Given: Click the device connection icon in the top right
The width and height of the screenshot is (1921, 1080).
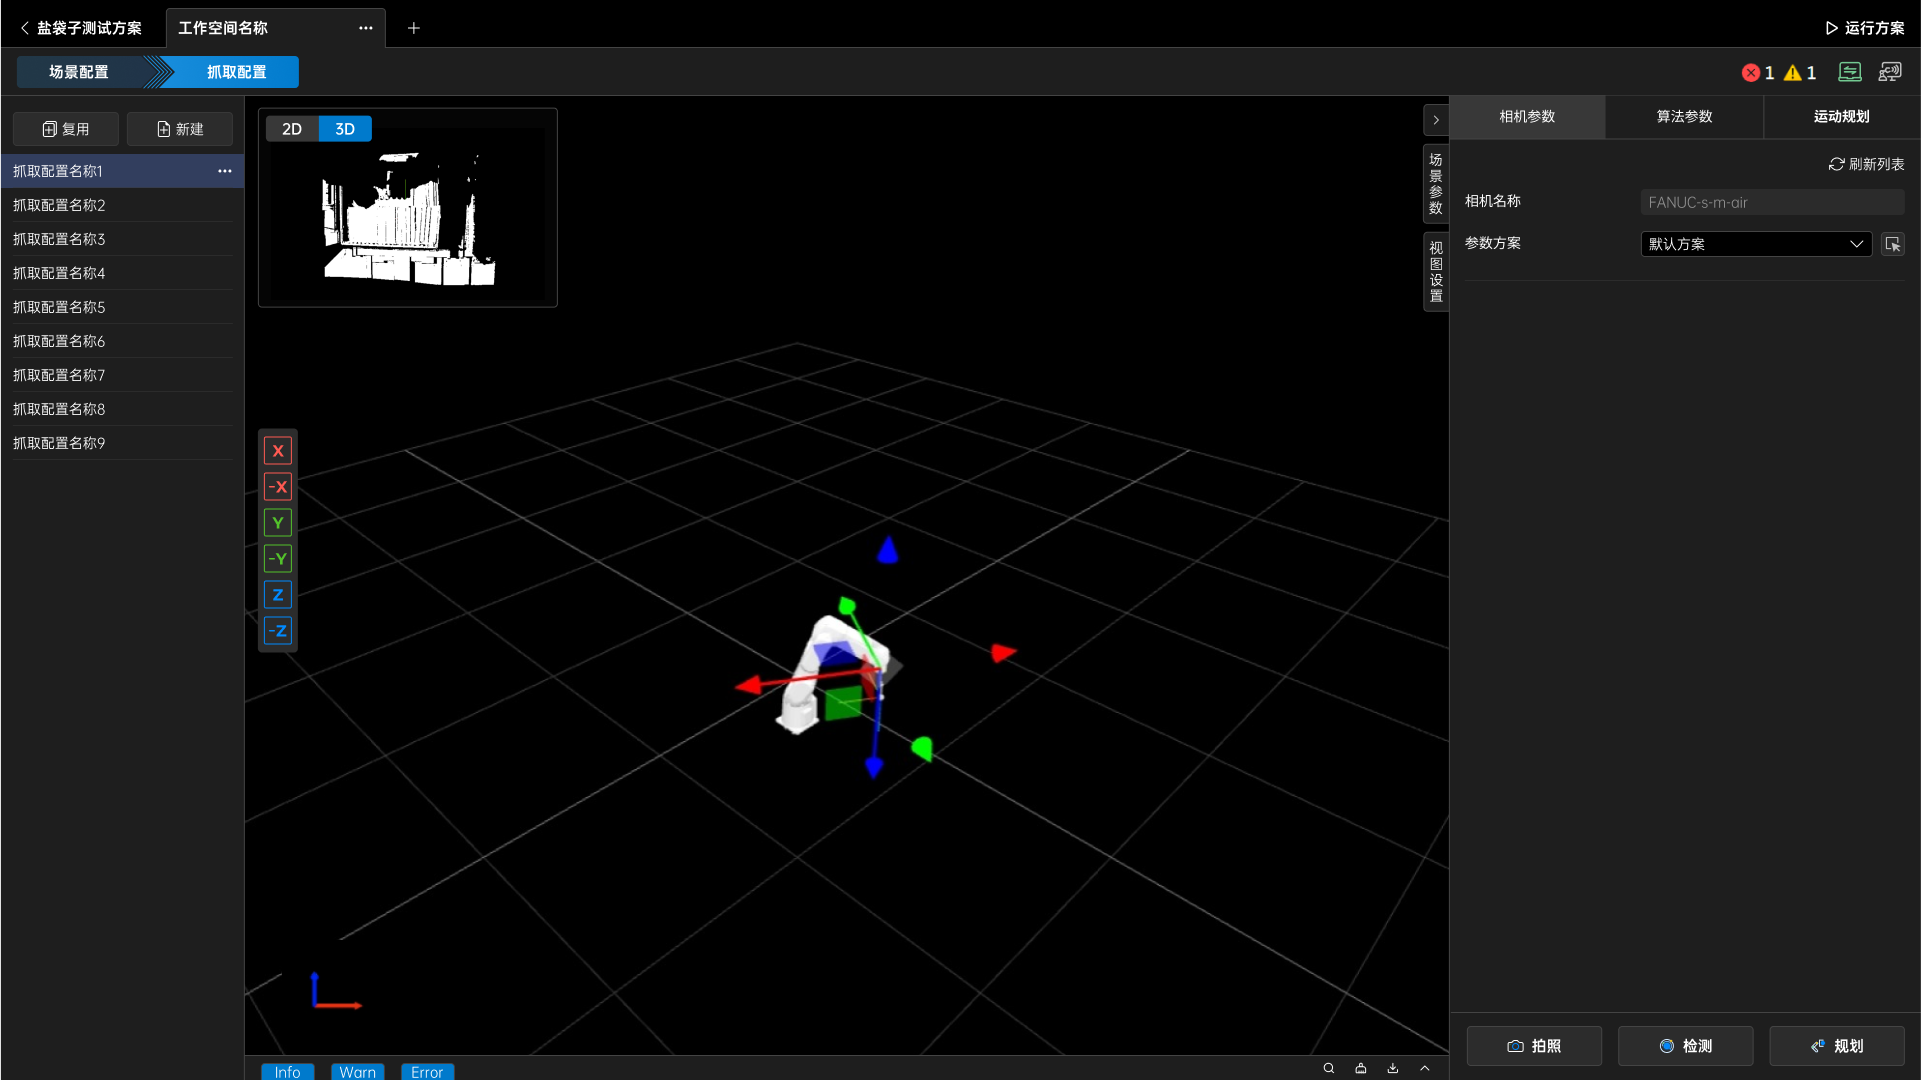Looking at the screenshot, I should click(x=1890, y=72).
